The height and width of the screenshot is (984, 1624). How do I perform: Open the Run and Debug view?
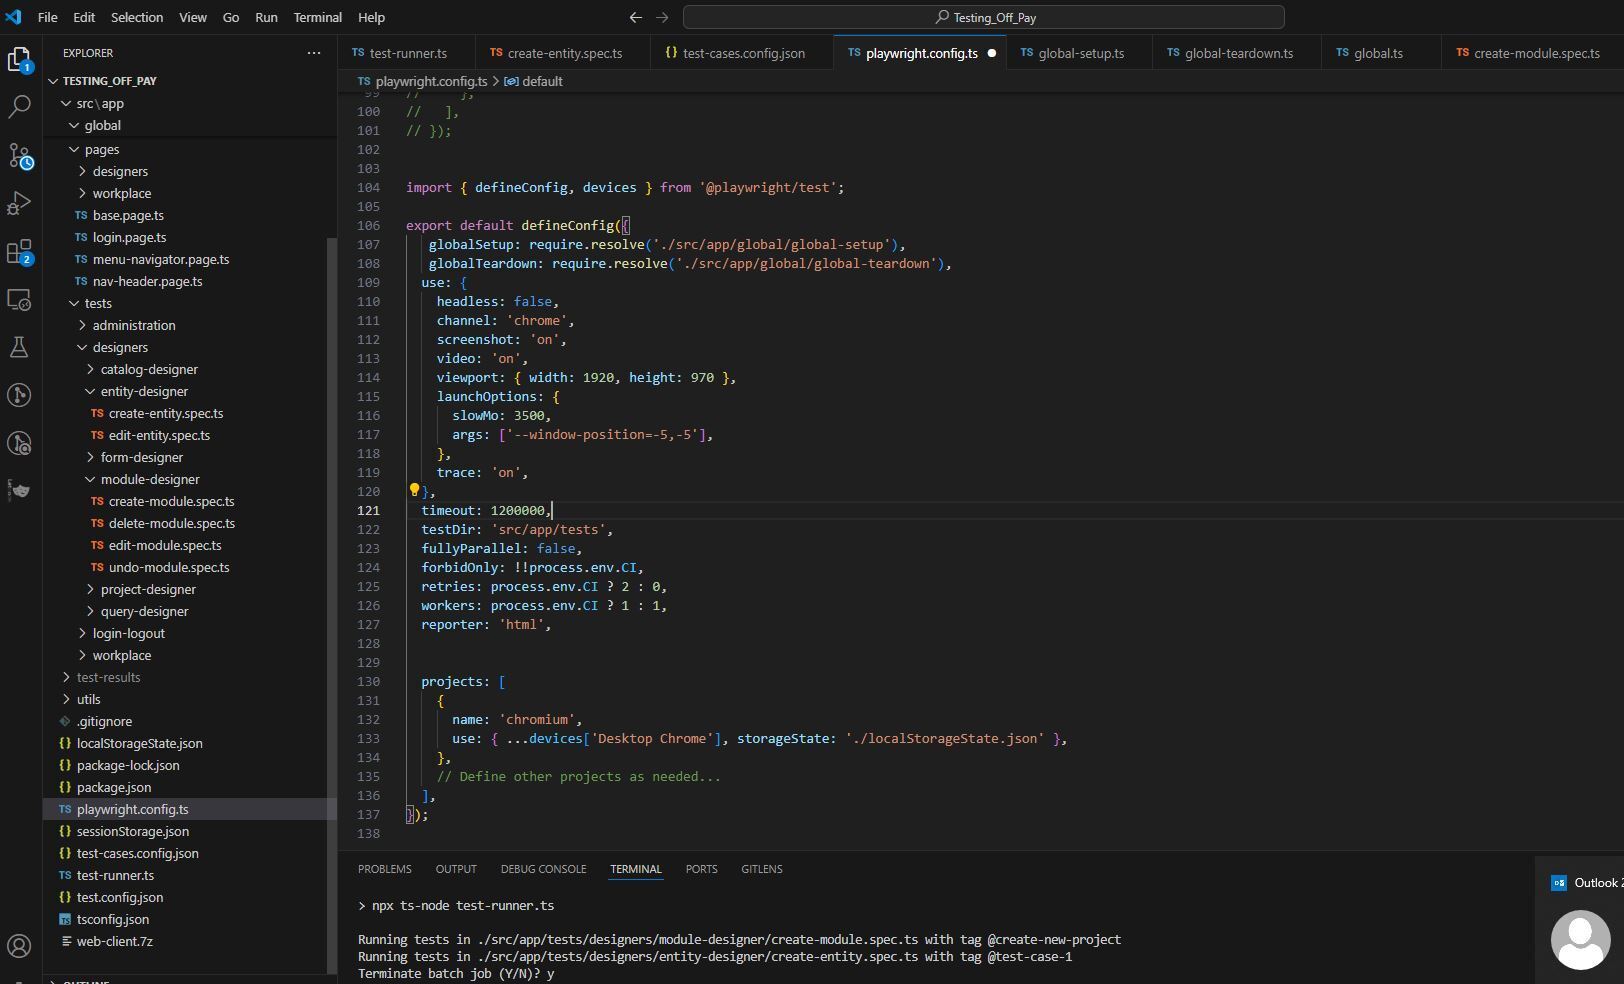[20, 204]
